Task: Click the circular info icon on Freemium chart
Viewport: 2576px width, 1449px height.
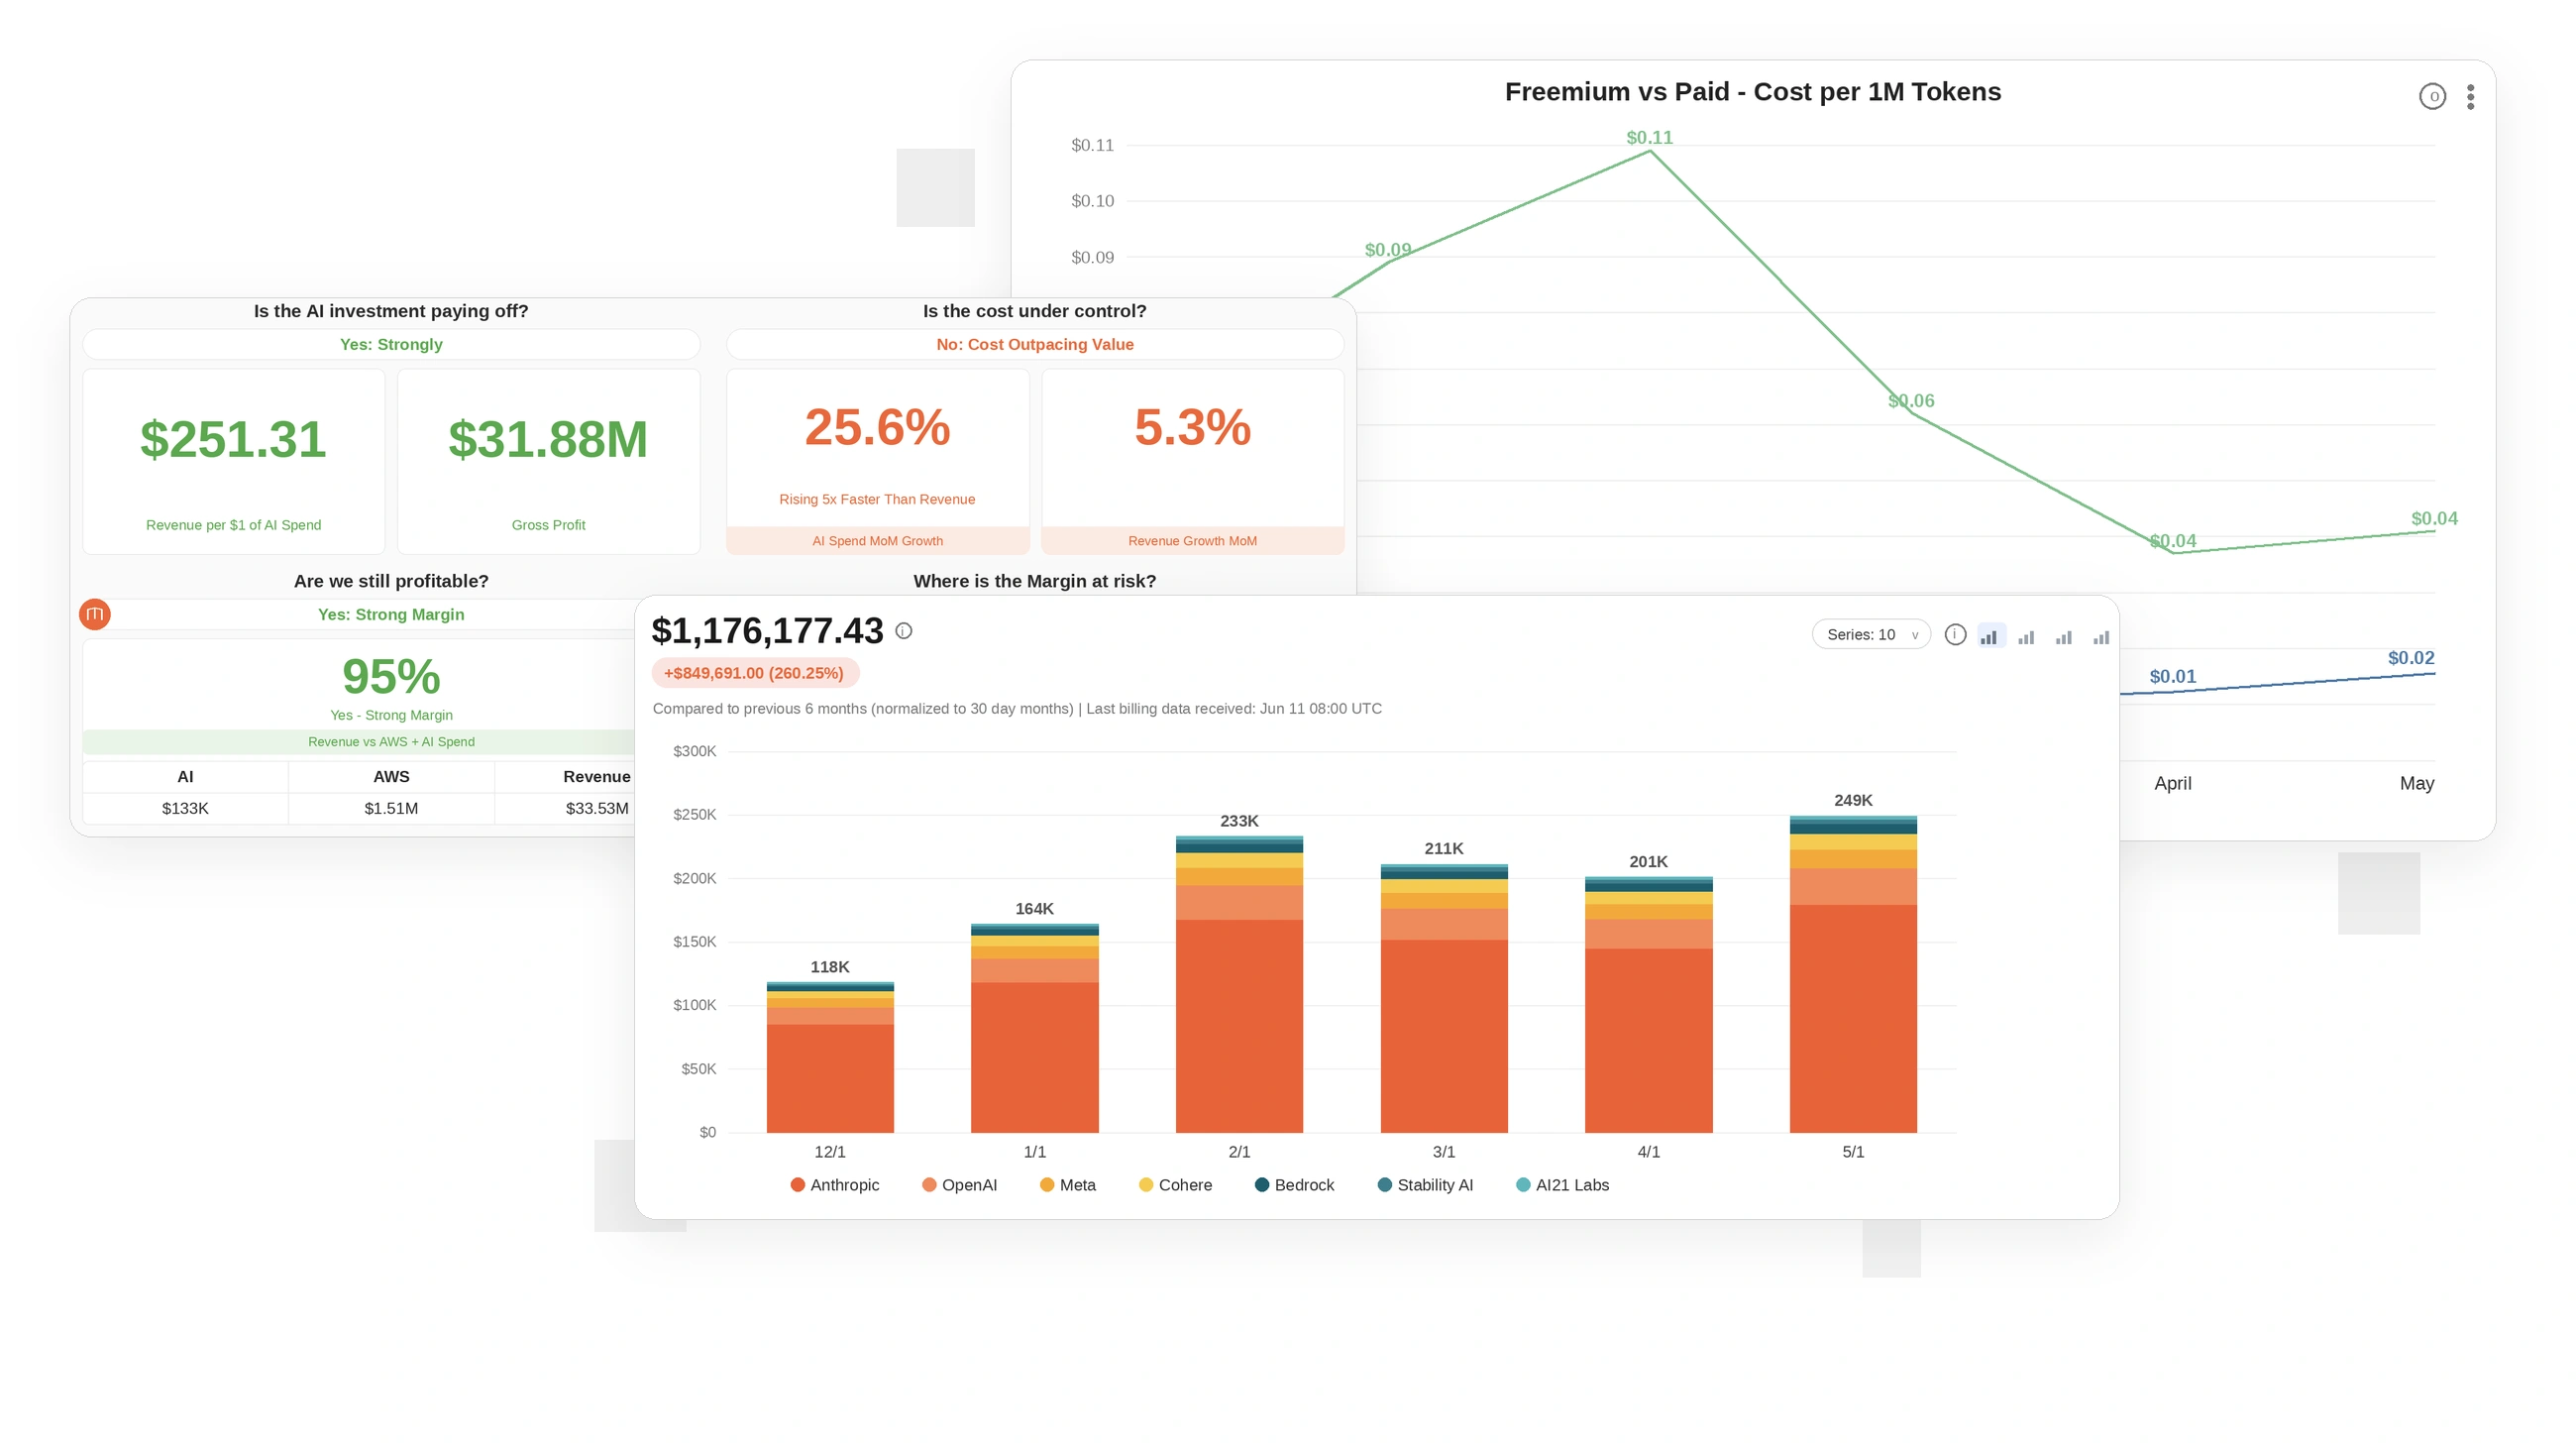Action: click(2432, 97)
